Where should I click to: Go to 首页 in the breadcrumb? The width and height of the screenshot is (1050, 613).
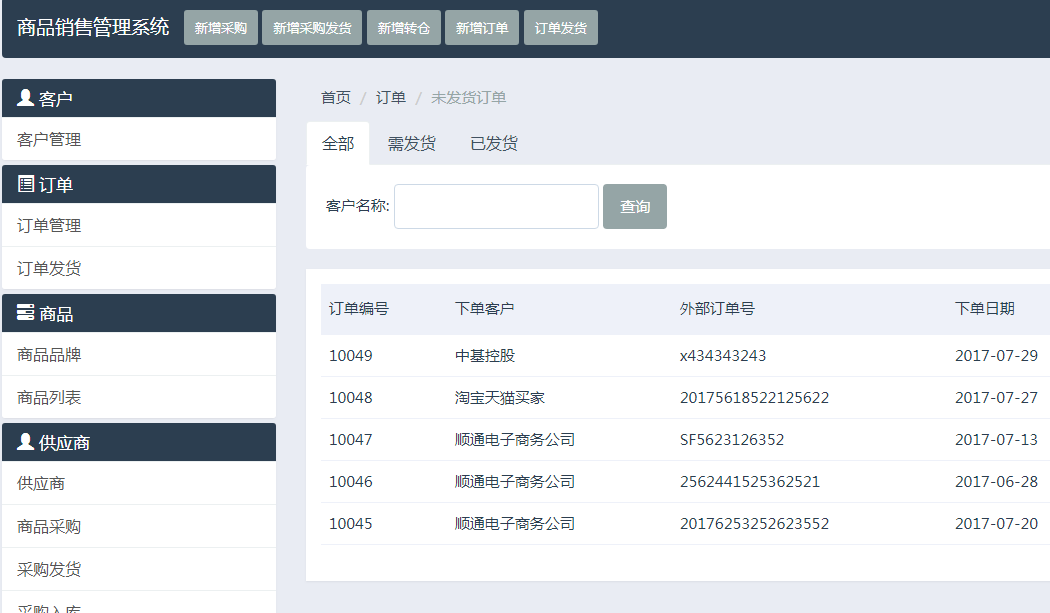[x=336, y=97]
